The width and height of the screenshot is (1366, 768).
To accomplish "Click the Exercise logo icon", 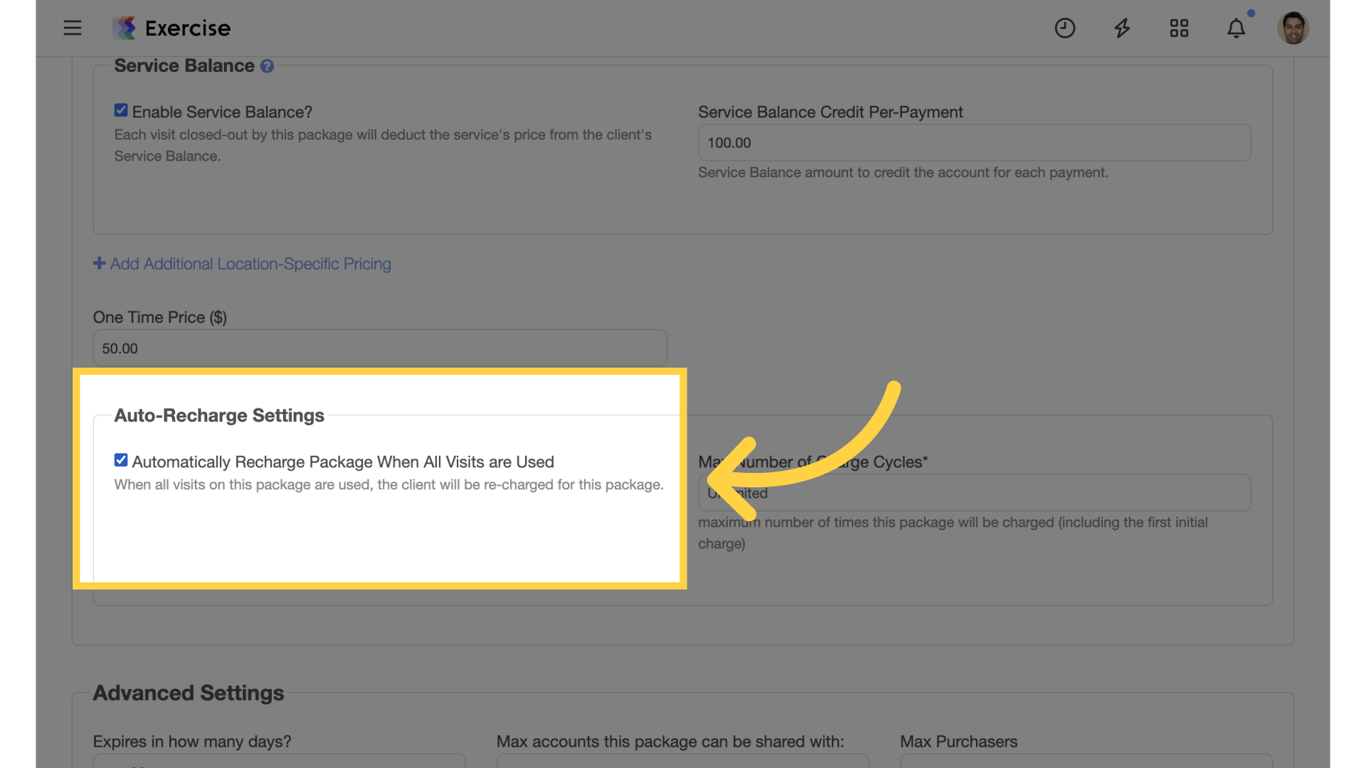I will 122,27.
